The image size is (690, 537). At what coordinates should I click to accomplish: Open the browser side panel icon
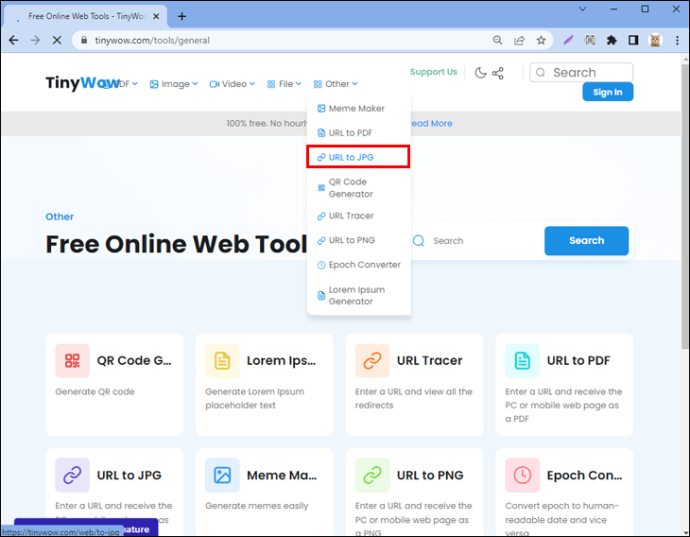click(x=633, y=40)
